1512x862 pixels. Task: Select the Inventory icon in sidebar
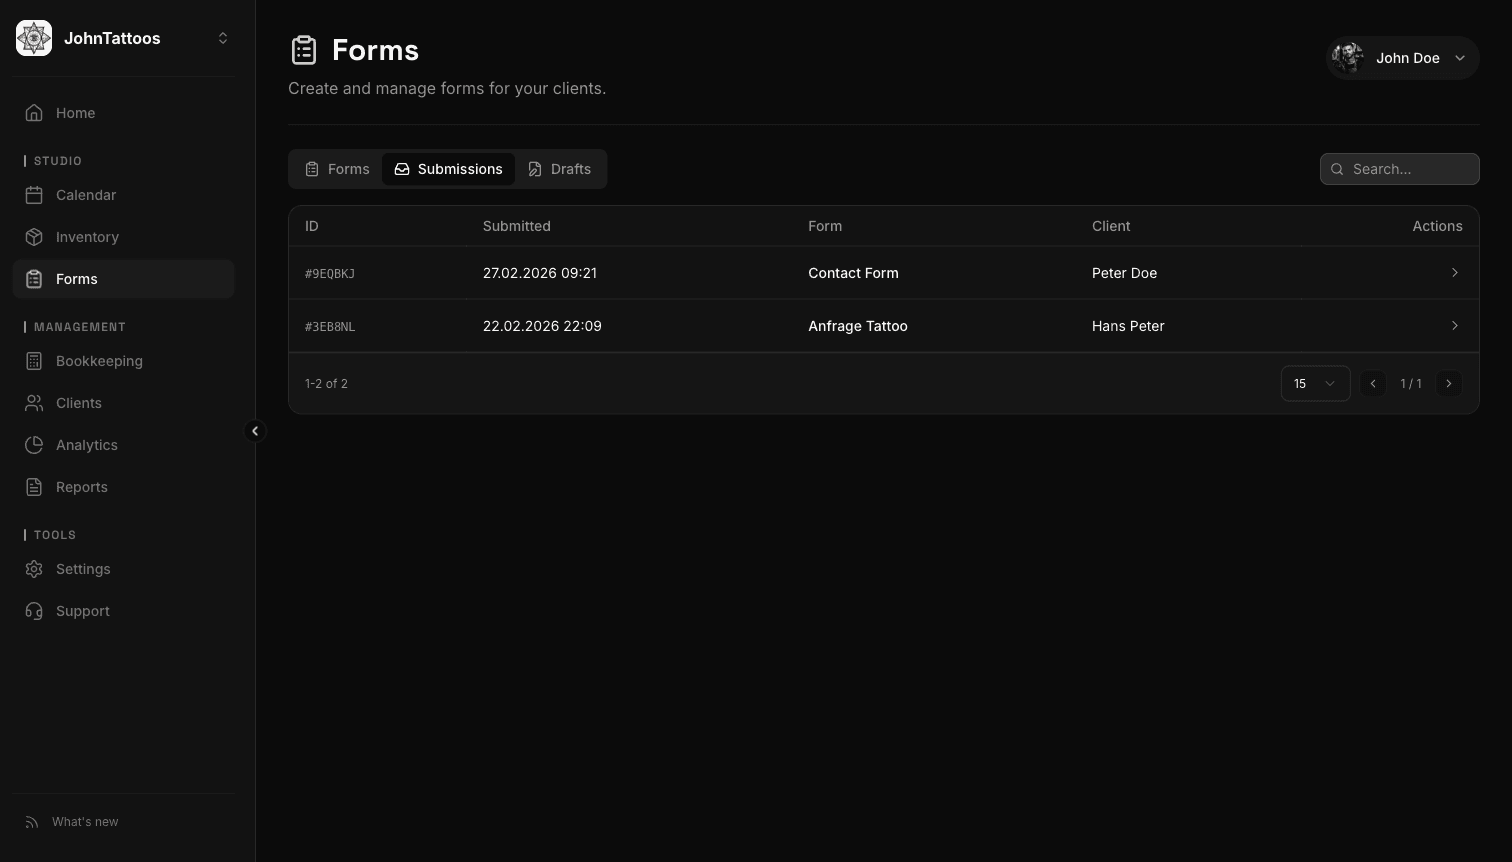34,237
